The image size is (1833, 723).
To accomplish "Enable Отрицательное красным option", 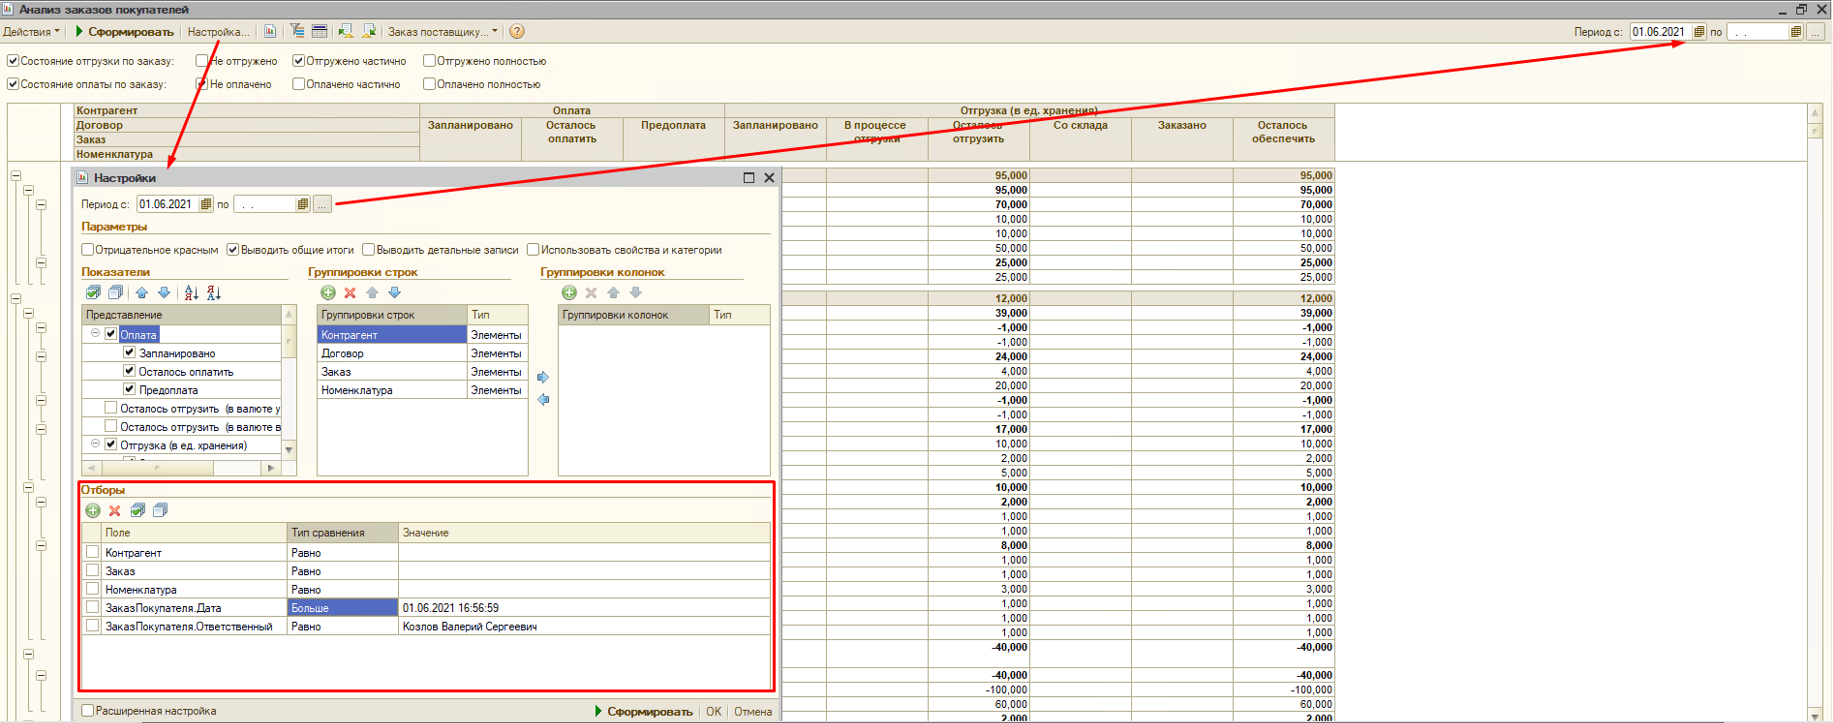I will pyautogui.click(x=88, y=250).
